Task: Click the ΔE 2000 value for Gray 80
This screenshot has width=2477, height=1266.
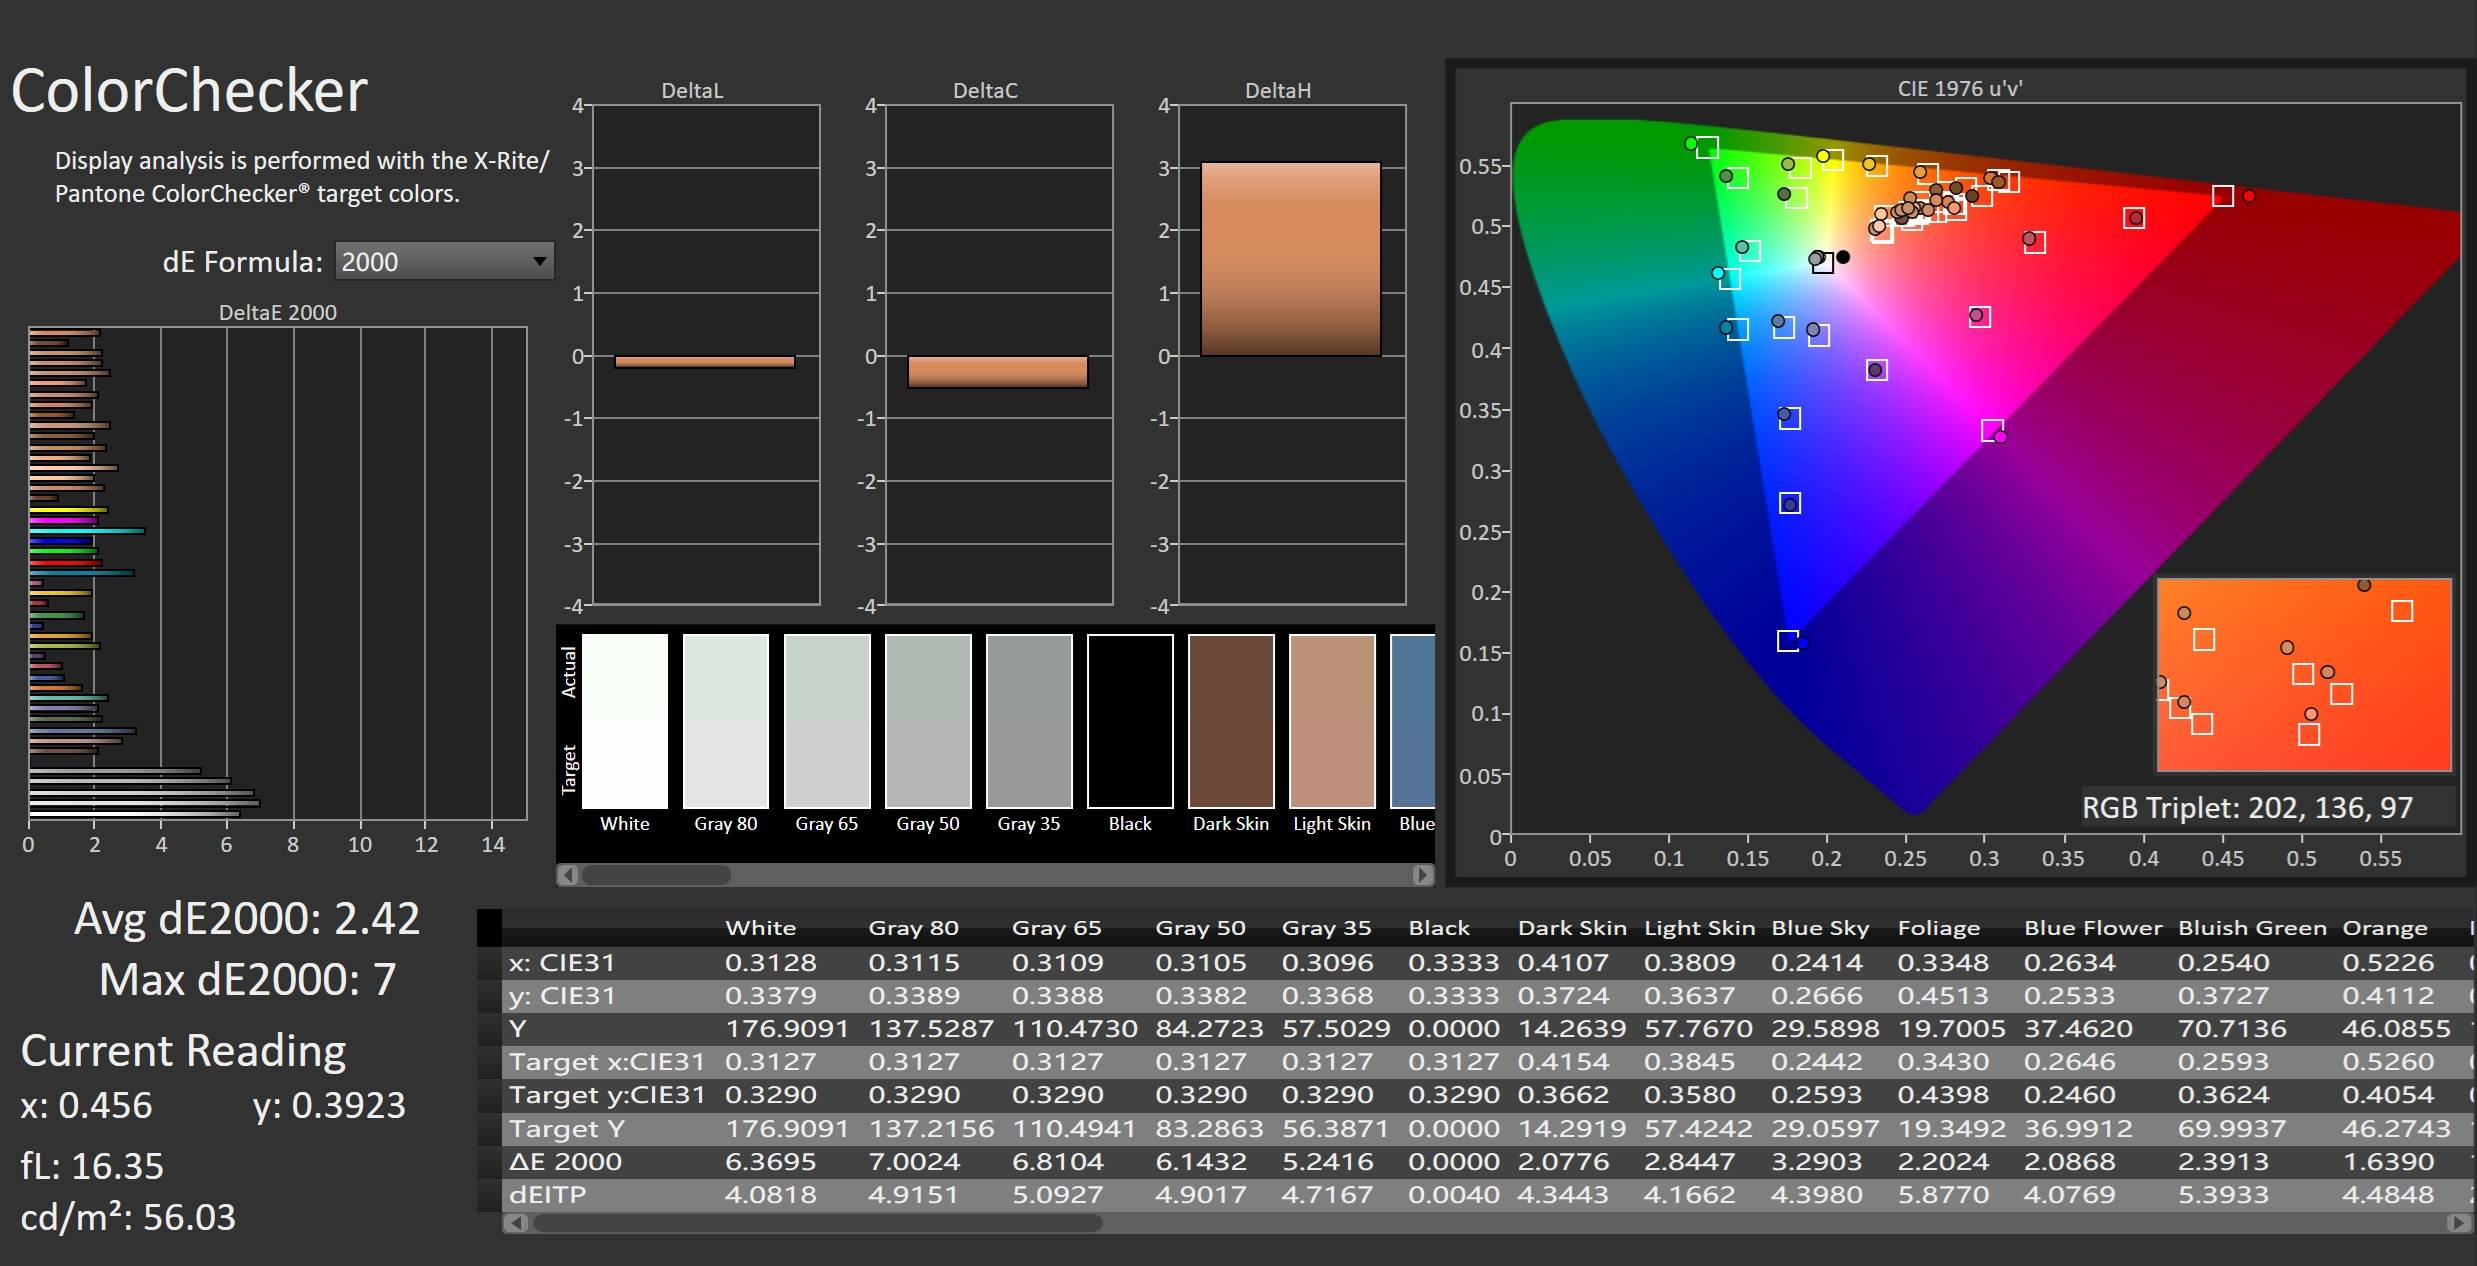Action: [x=912, y=1162]
